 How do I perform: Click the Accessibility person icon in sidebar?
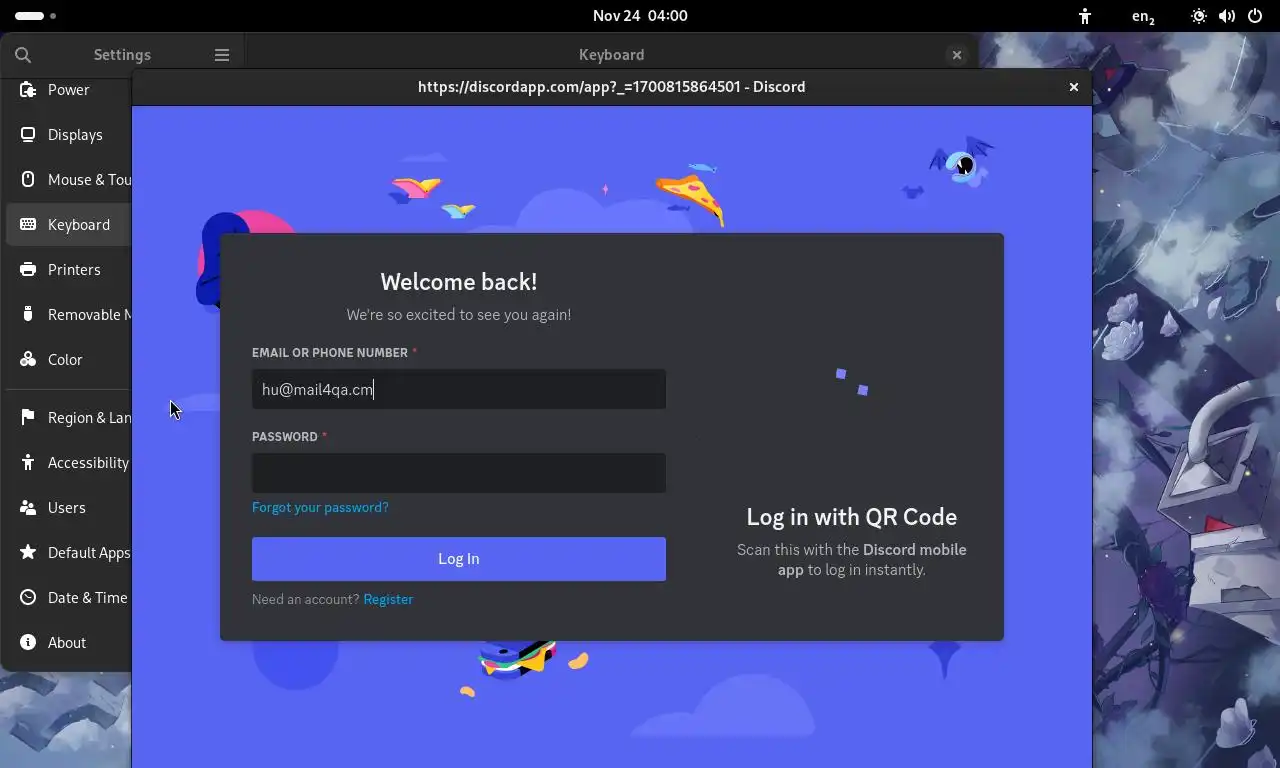[28, 463]
